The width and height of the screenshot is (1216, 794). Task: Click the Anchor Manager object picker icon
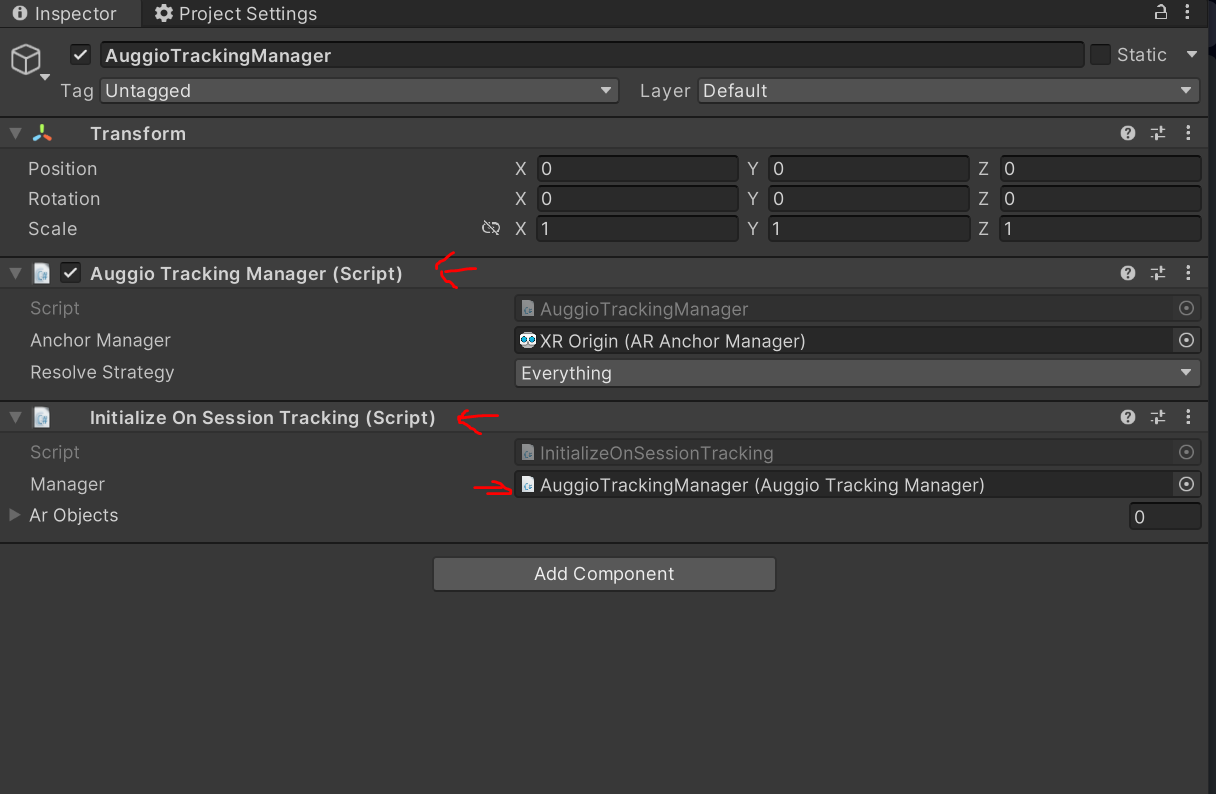(x=1186, y=341)
